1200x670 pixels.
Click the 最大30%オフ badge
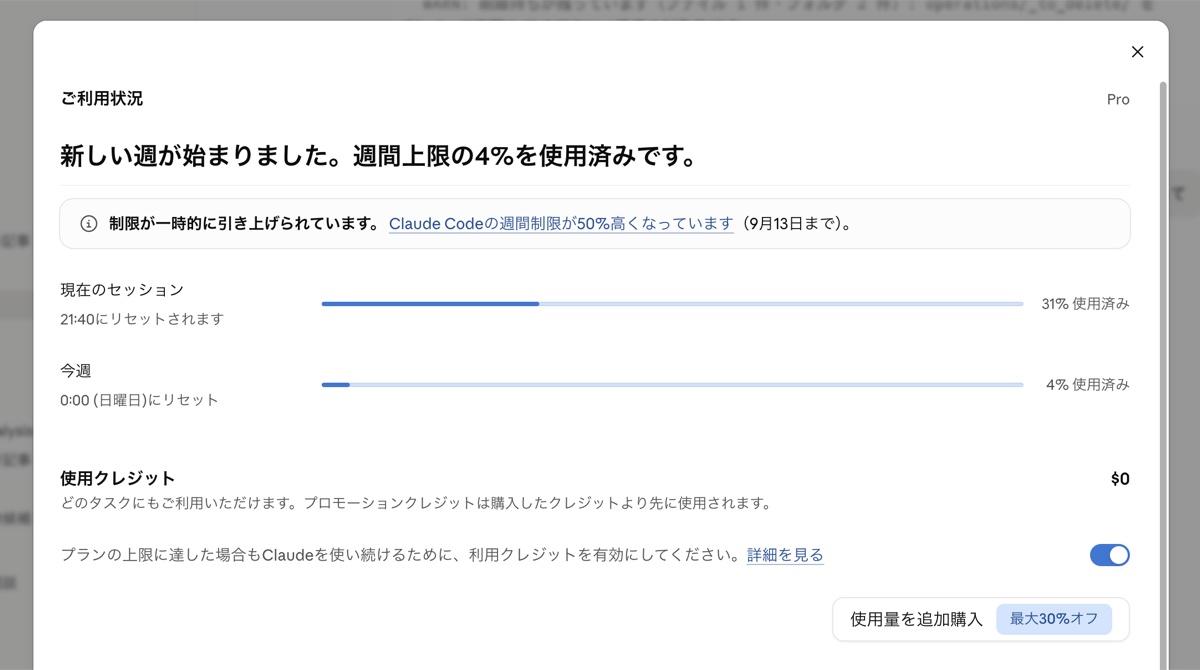coord(1054,619)
